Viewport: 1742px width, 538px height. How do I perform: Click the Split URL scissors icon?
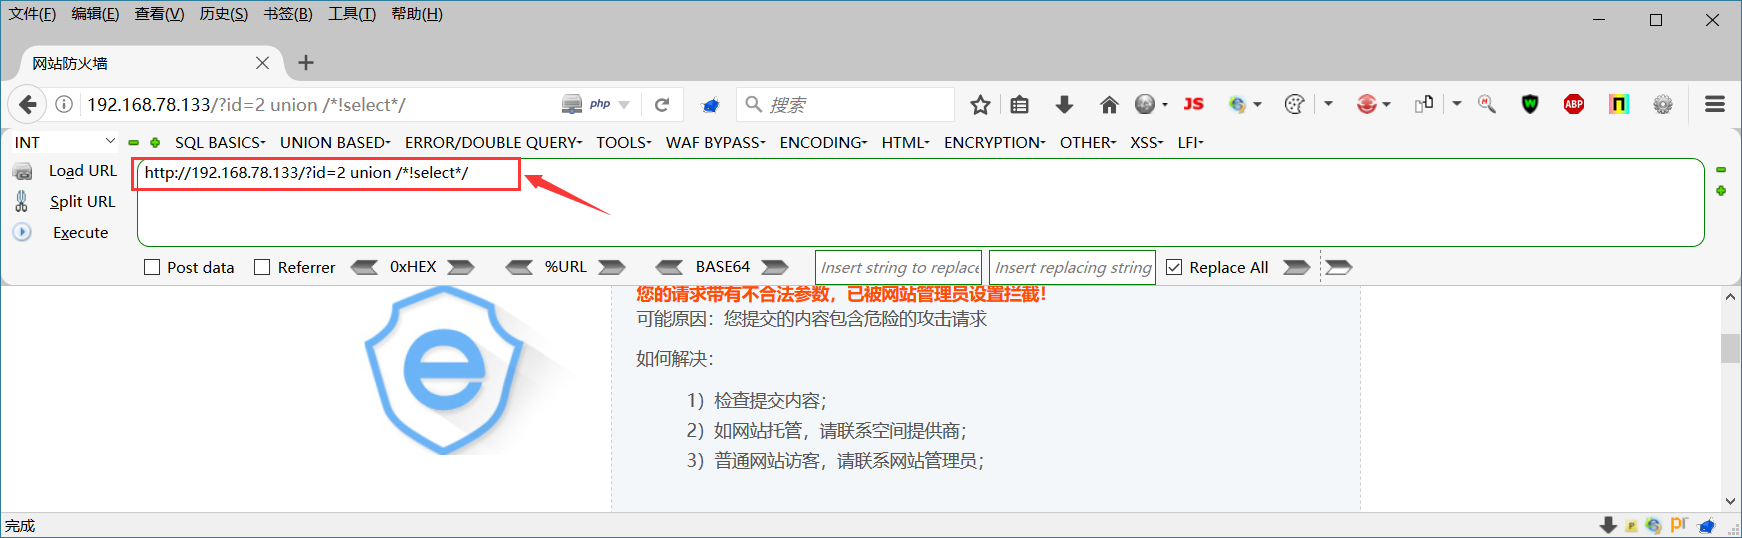coord(21,201)
